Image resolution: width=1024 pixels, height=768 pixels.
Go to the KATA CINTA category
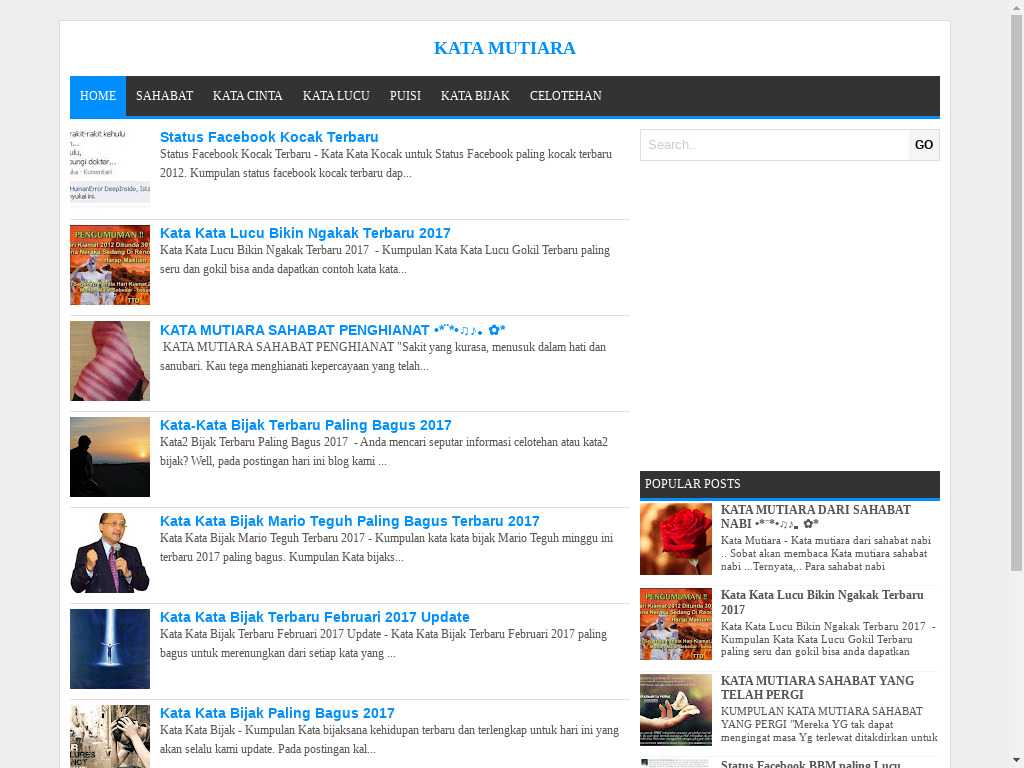point(248,96)
